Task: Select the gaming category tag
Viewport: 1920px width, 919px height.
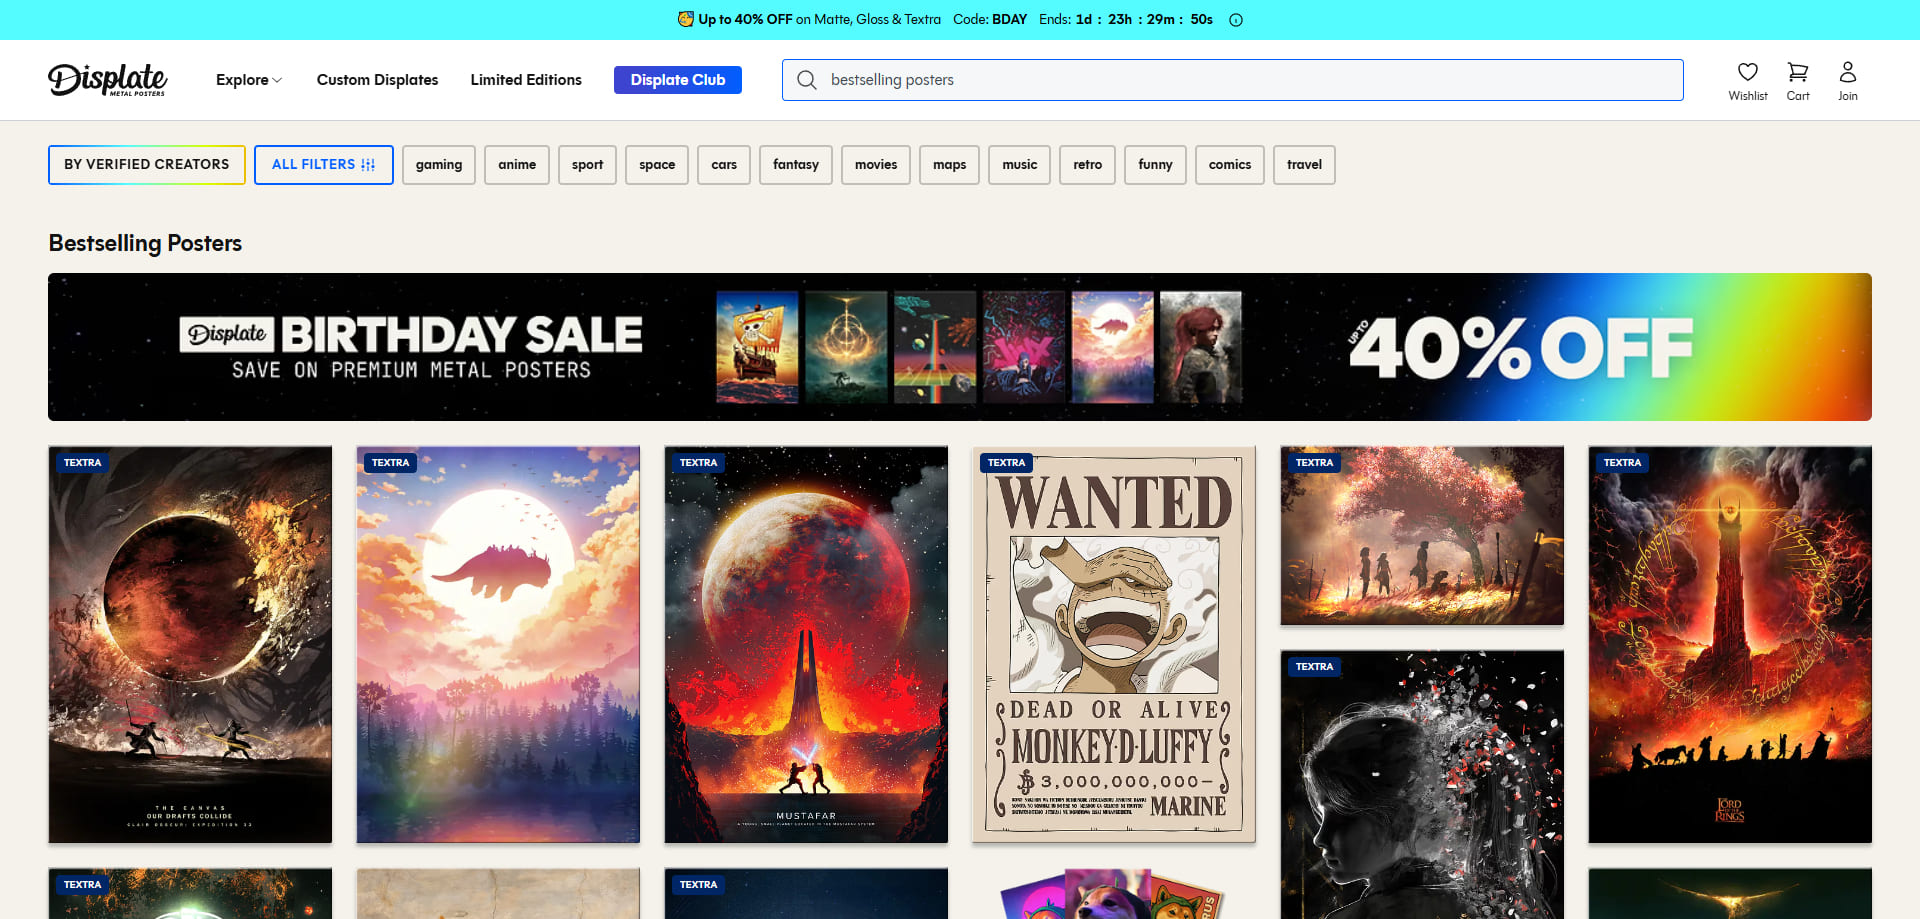Action: (439, 165)
